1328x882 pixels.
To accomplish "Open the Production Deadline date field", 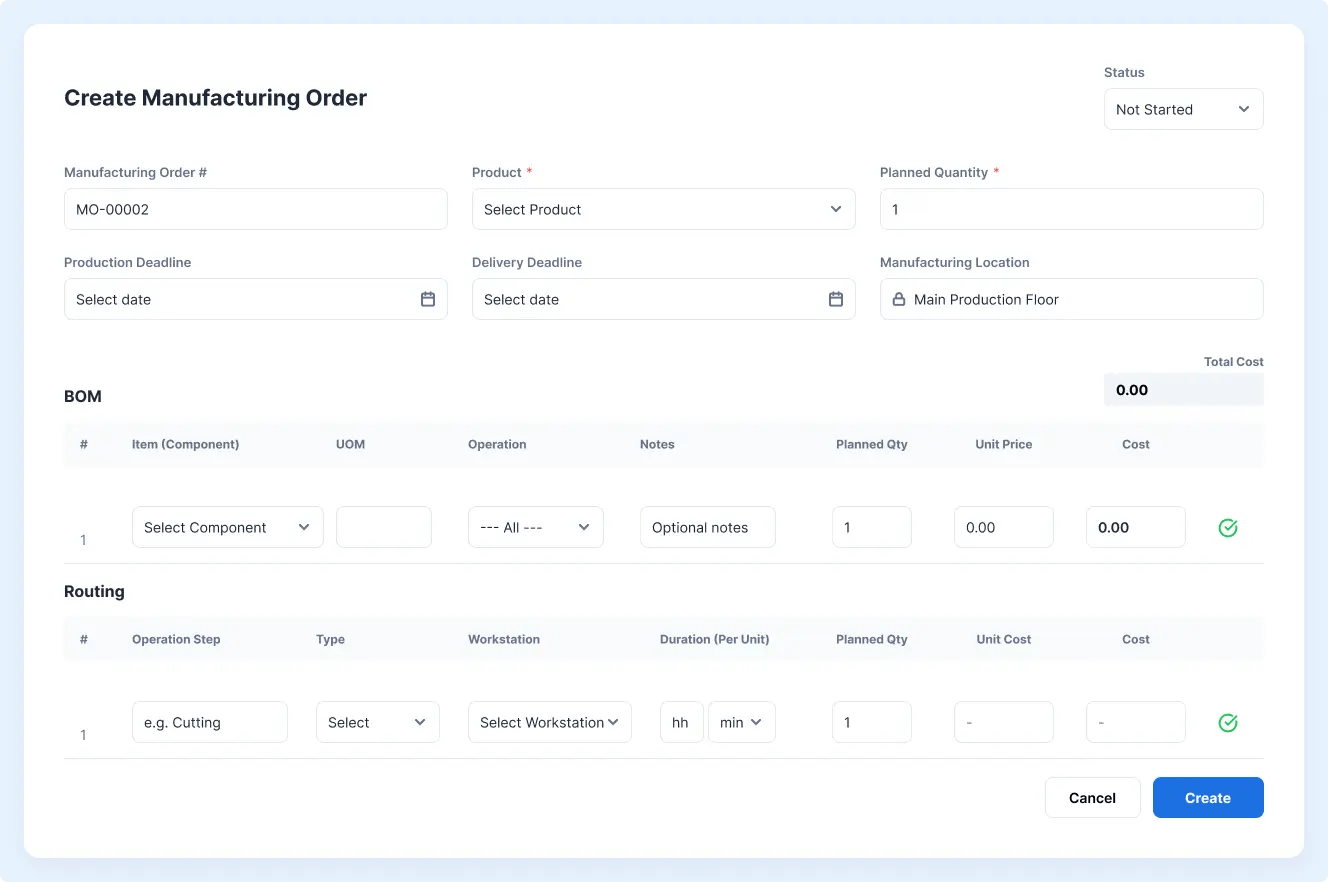I will pos(256,299).
